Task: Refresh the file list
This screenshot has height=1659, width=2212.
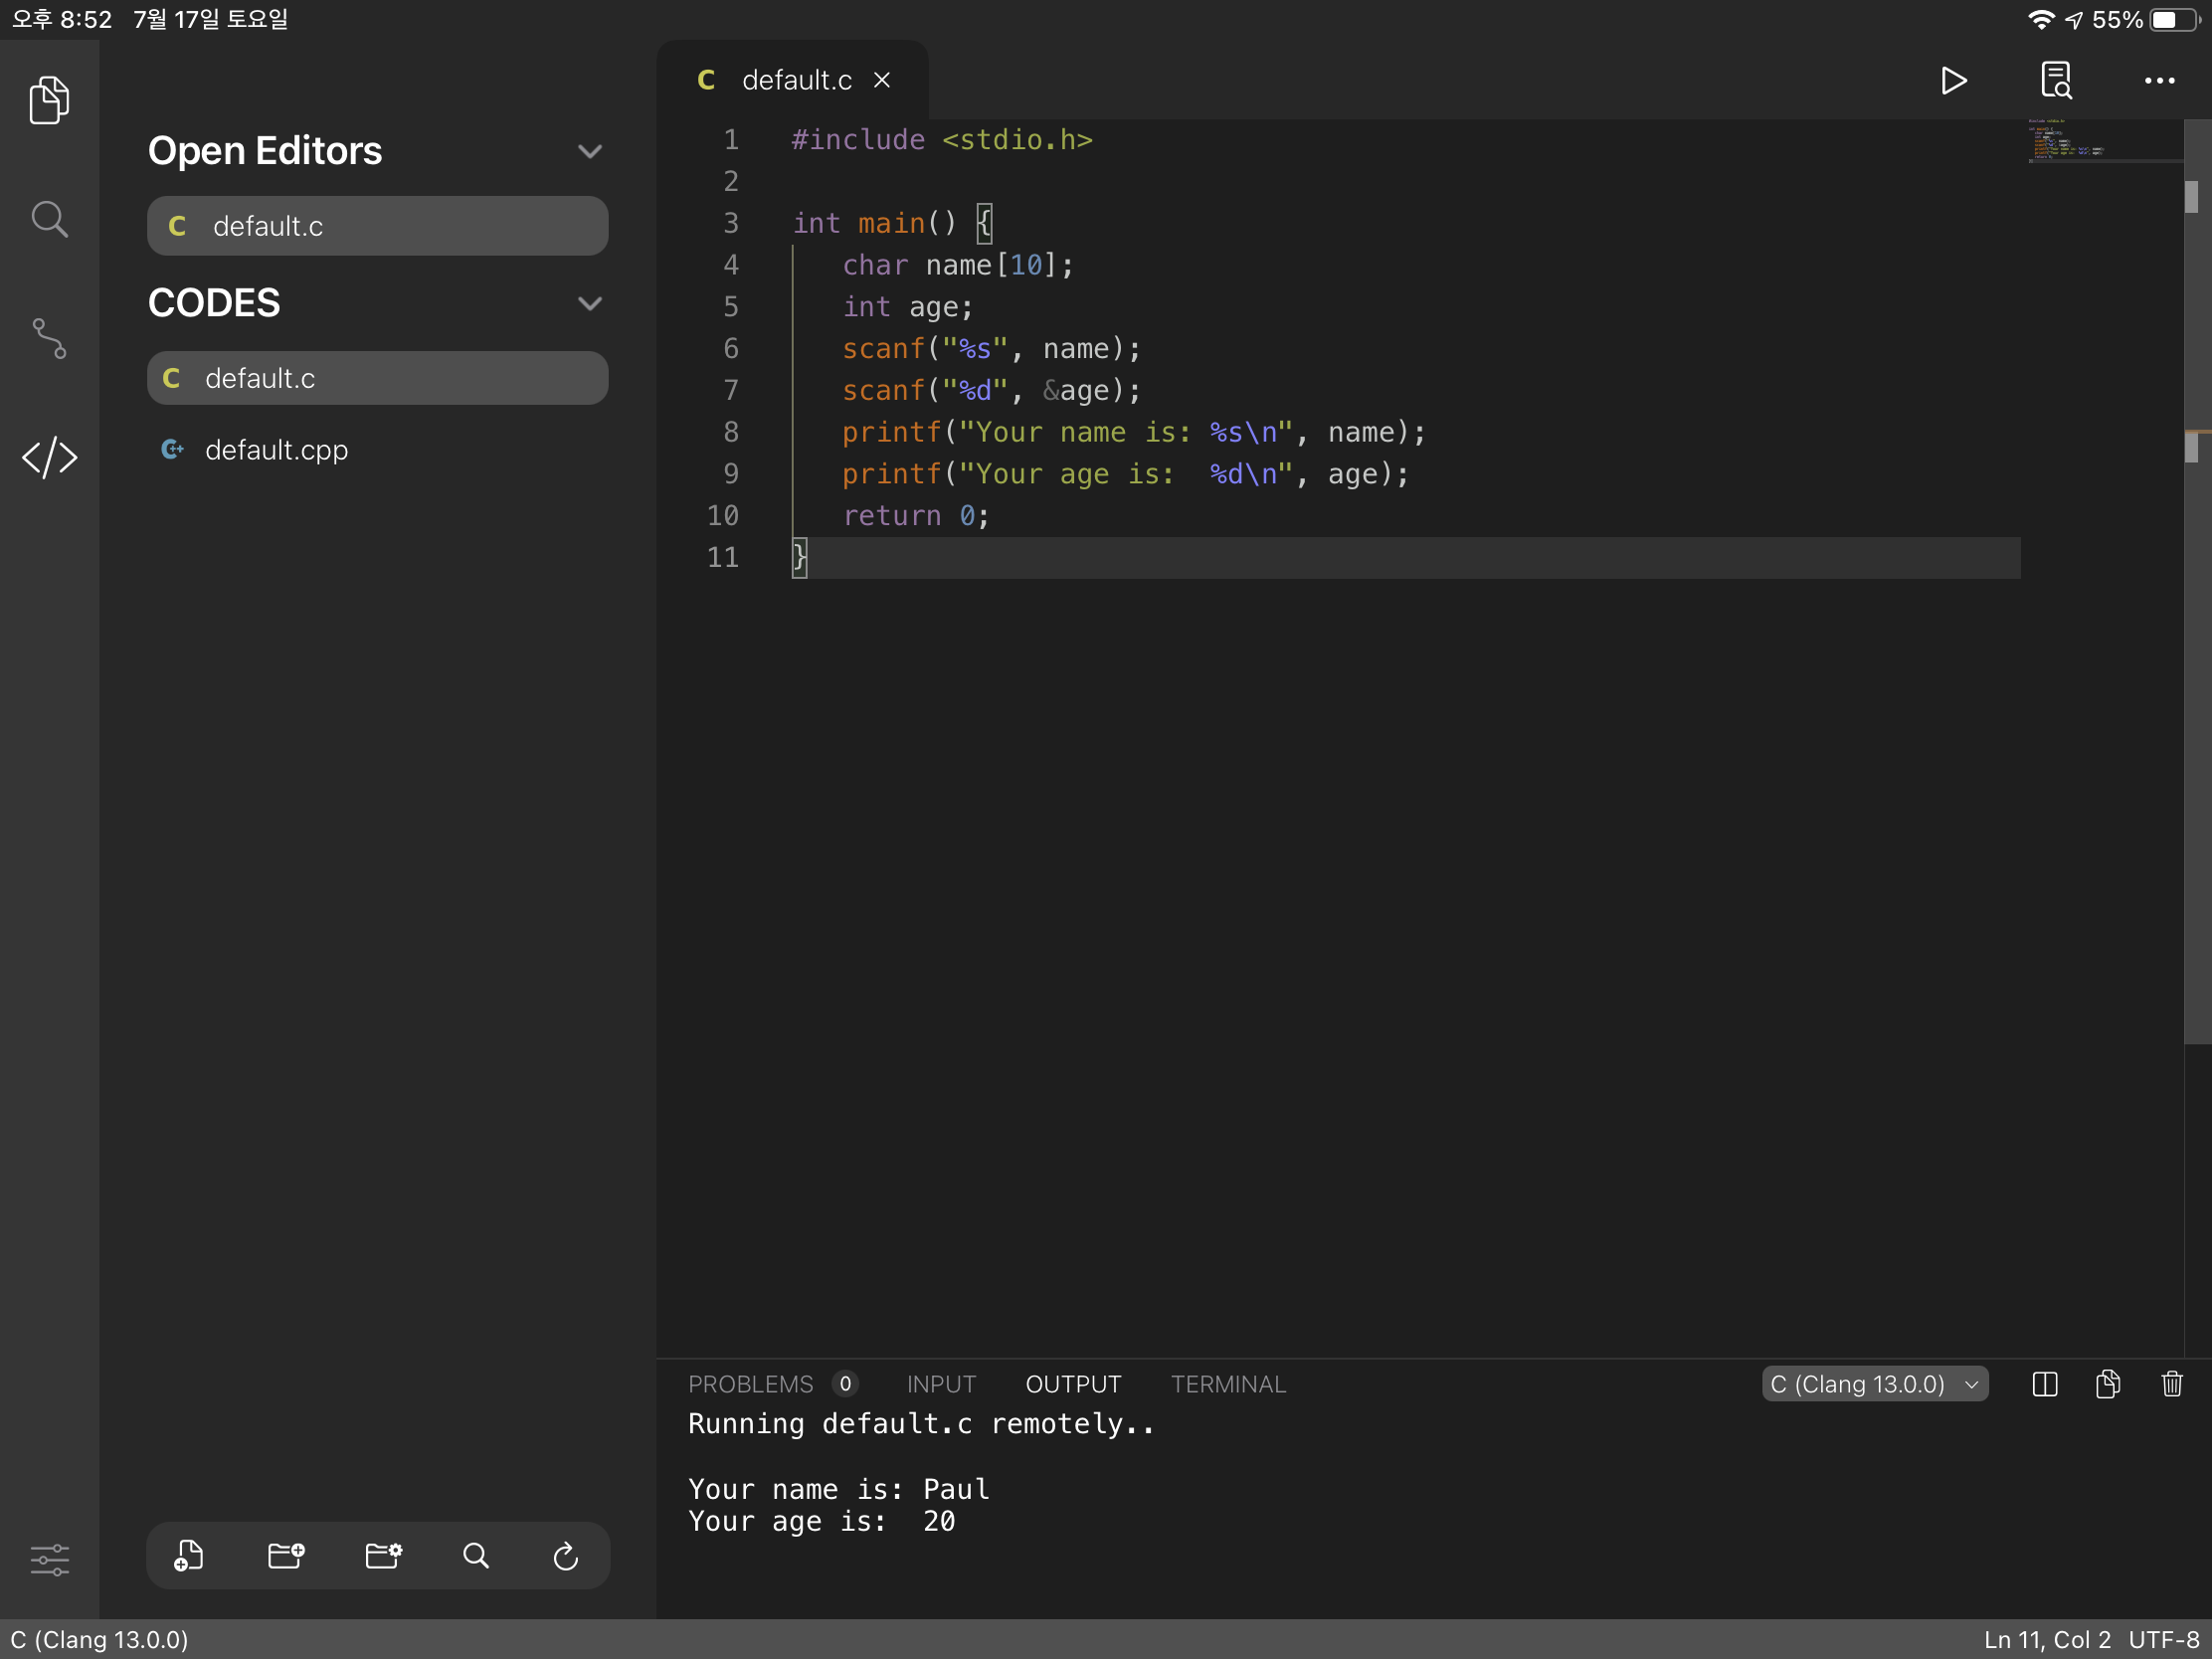Action: click(565, 1555)
